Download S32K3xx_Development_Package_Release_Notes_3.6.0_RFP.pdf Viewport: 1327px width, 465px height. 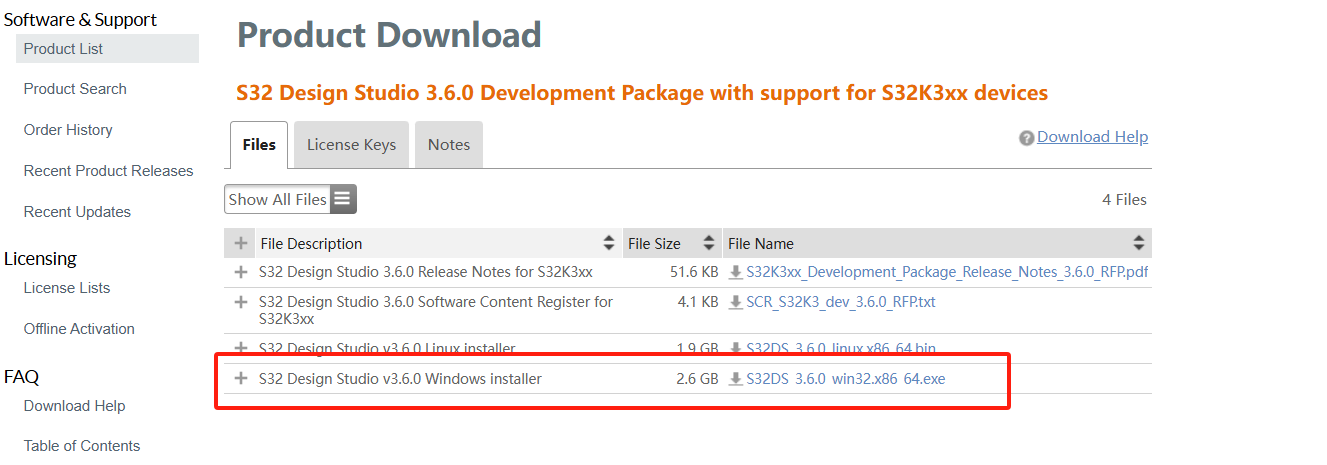(947, 272)
